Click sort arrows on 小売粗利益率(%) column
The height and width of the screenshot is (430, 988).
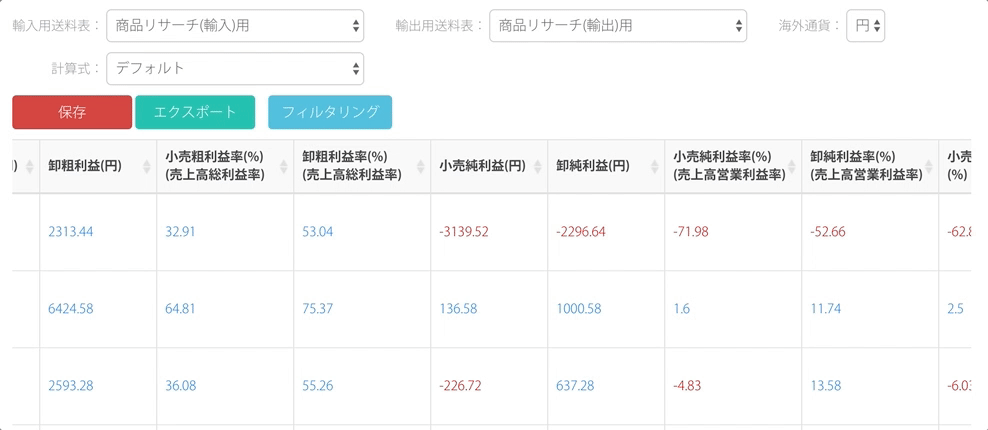284,166
